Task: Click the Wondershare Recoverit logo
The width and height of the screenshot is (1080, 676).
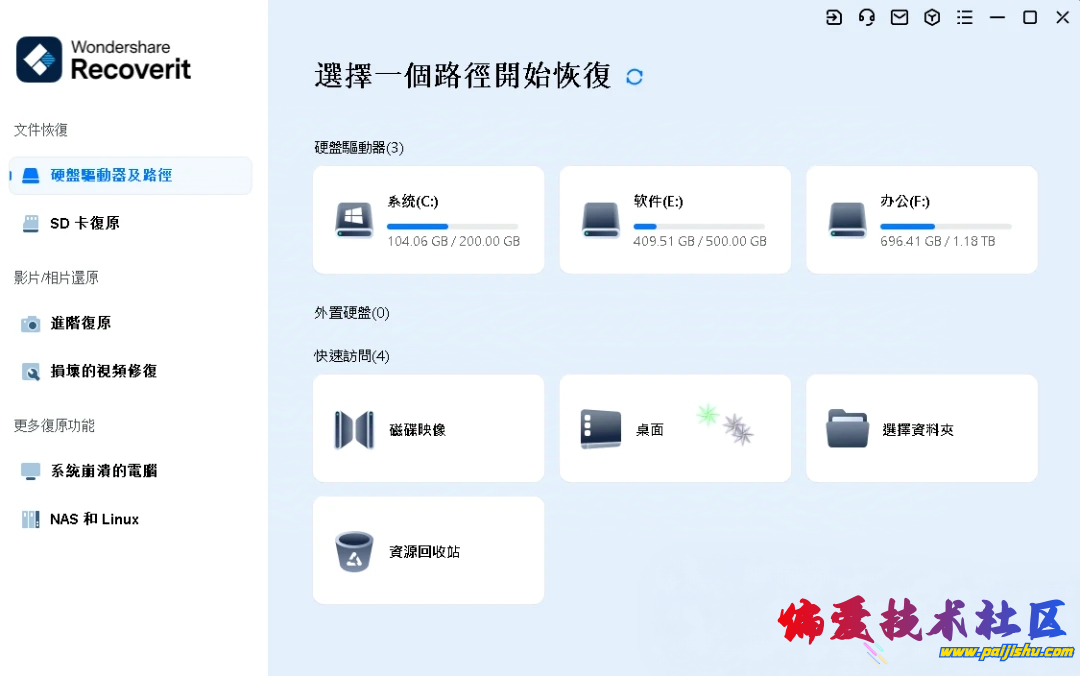Action: [104, 60]
